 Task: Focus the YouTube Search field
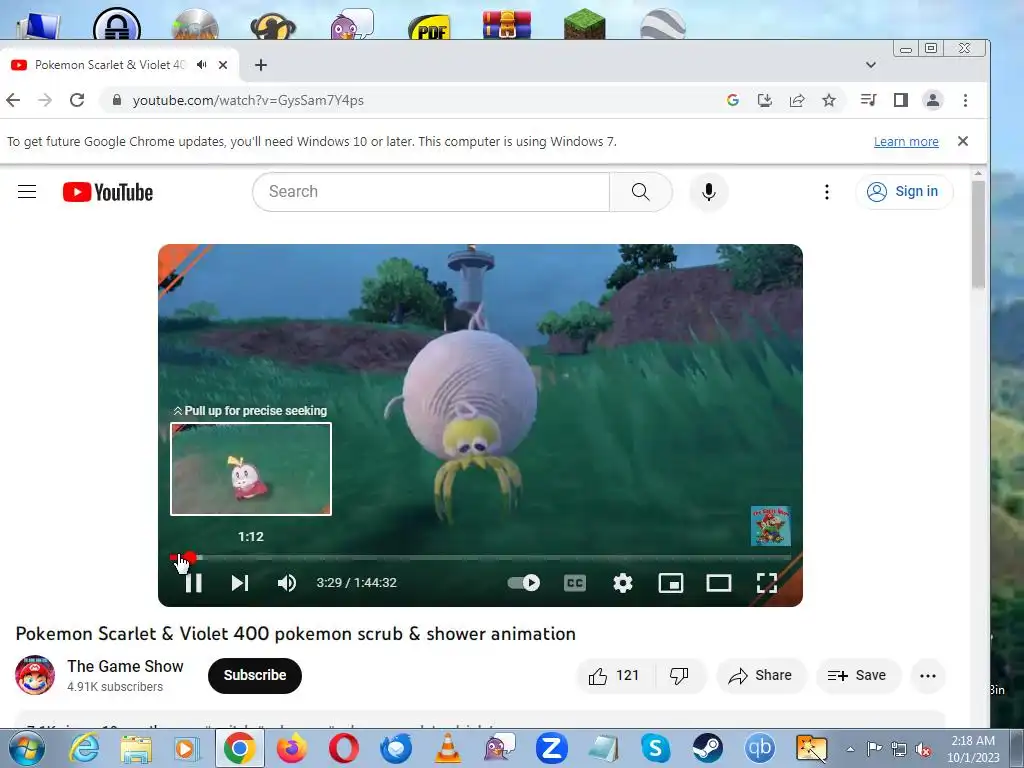pyautogui.click(x=431, y=191)
